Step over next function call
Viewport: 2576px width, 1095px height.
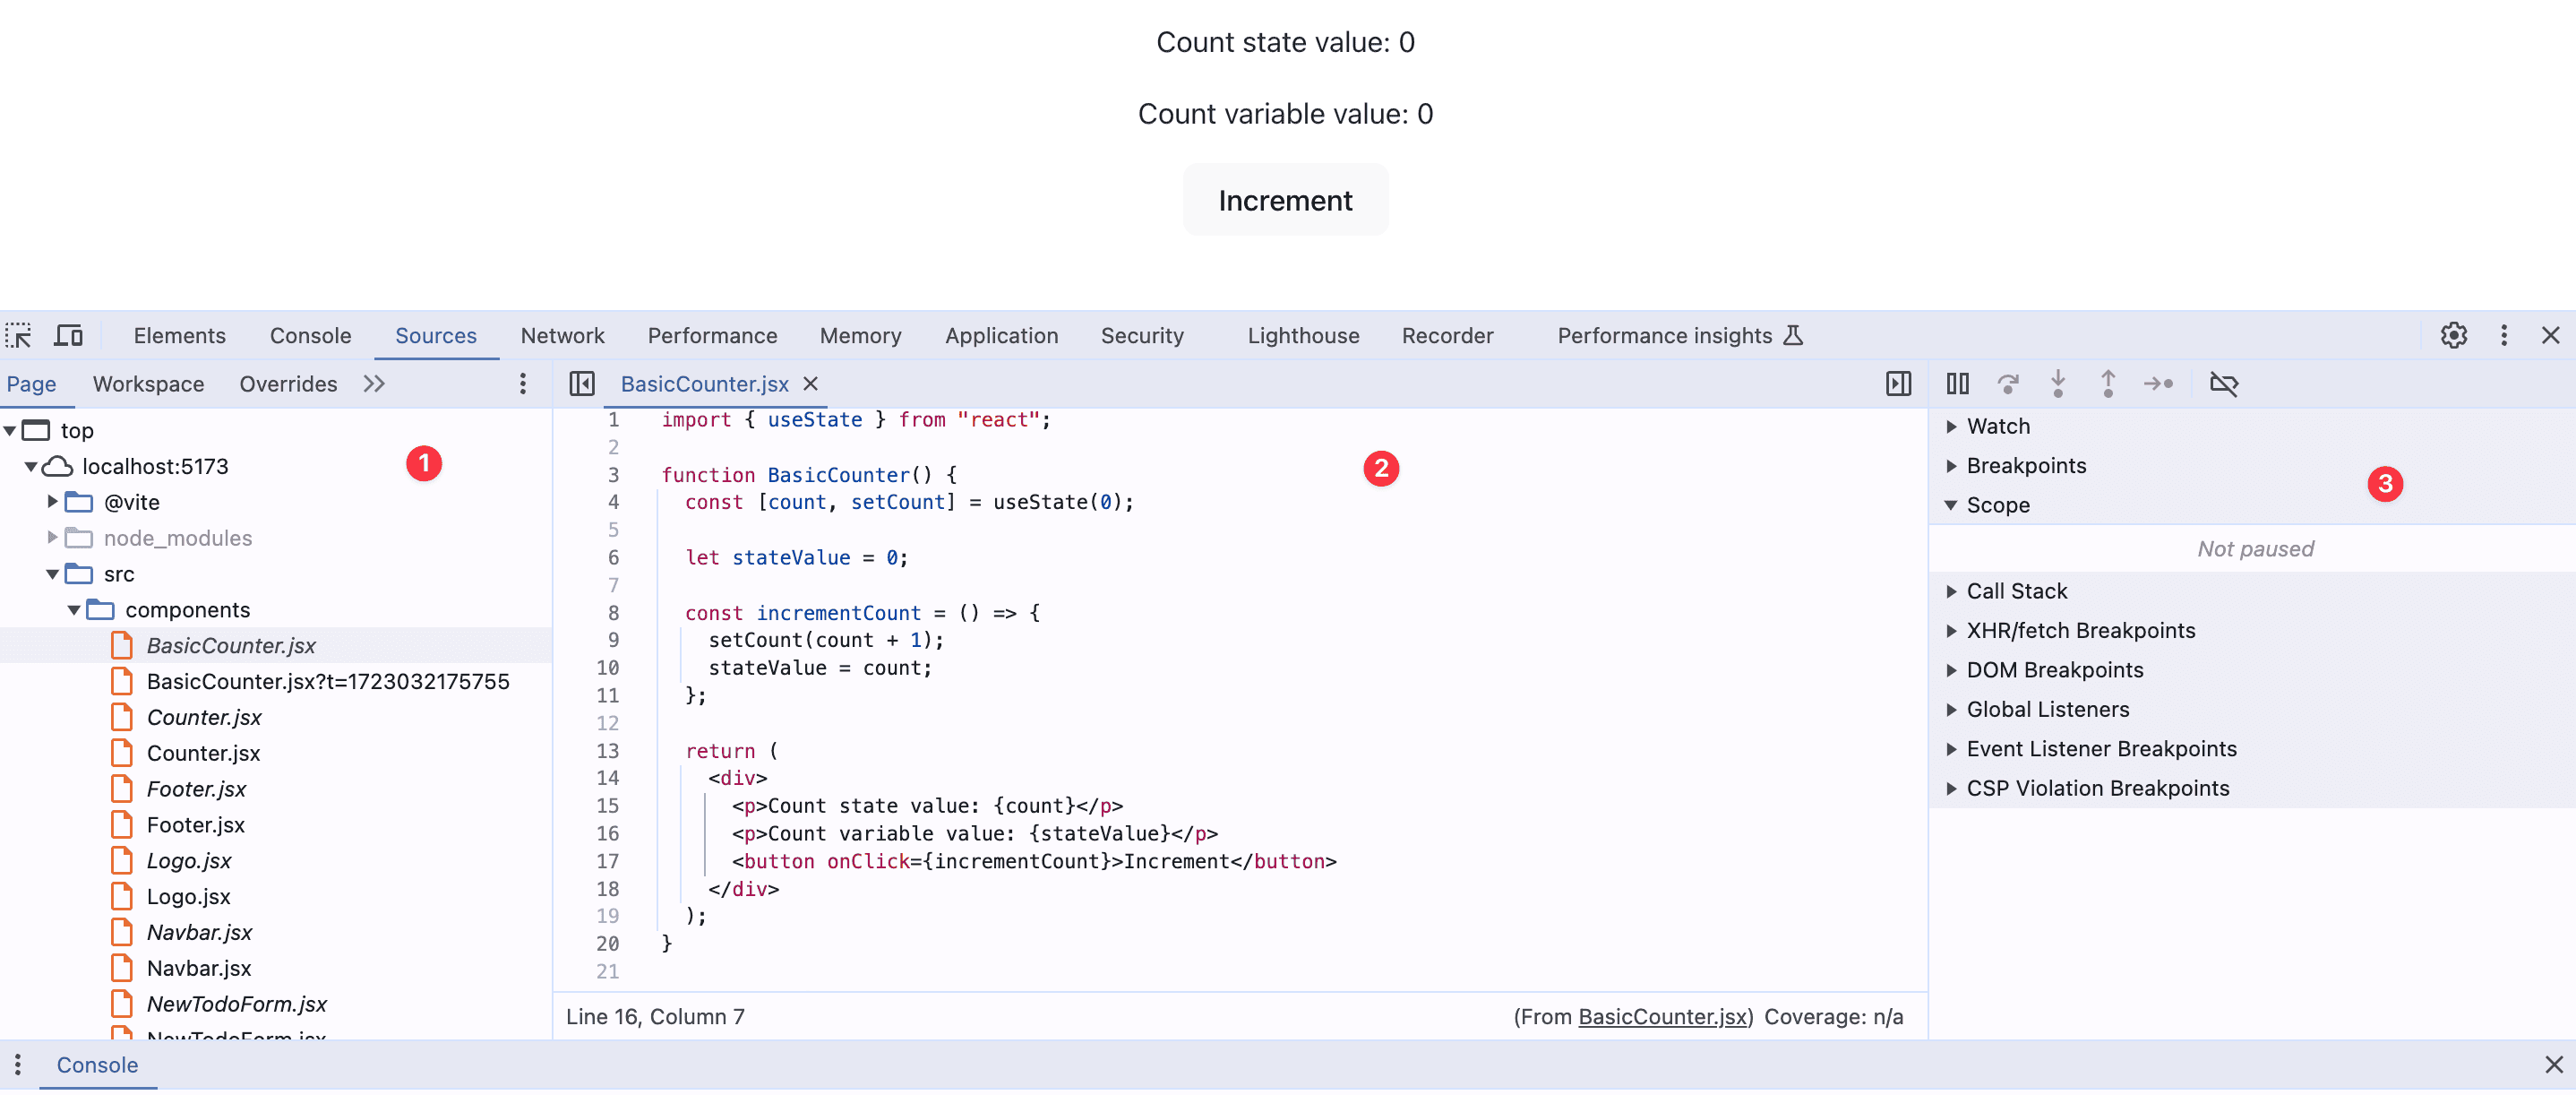click(x=2008, y=384)
